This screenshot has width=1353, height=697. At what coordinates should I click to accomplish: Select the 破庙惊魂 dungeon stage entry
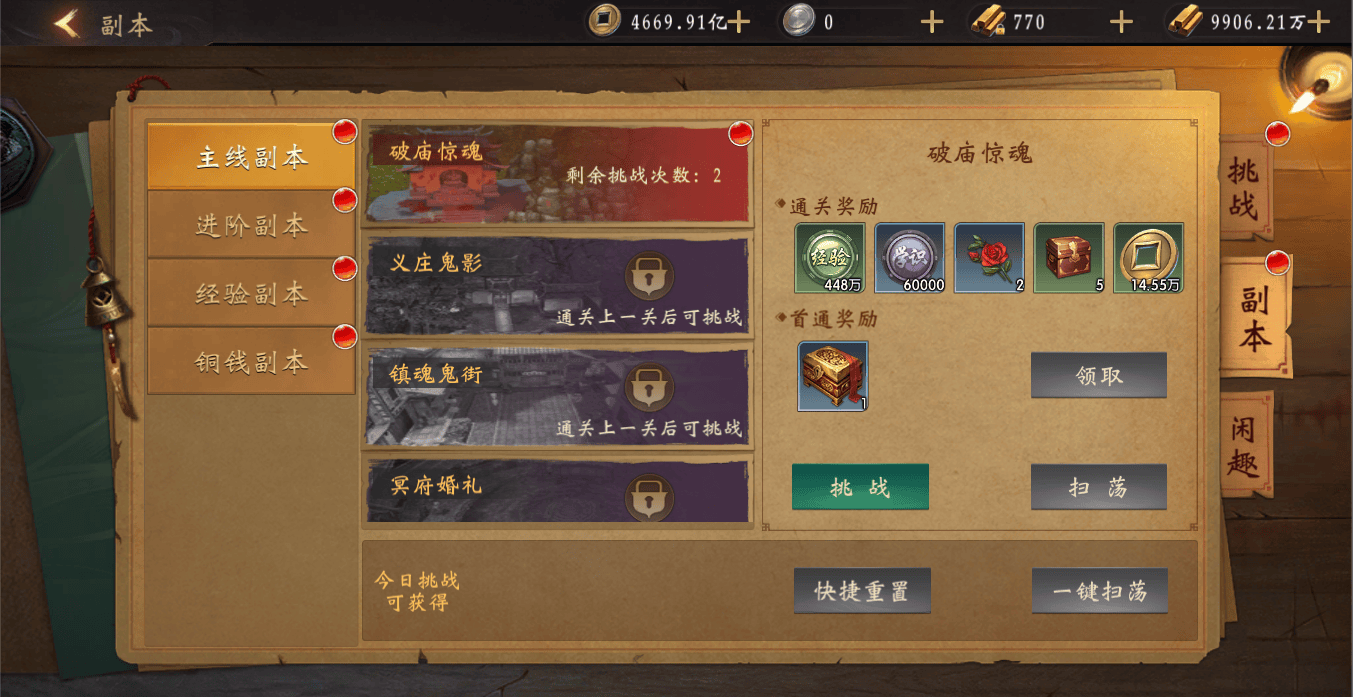558,173
